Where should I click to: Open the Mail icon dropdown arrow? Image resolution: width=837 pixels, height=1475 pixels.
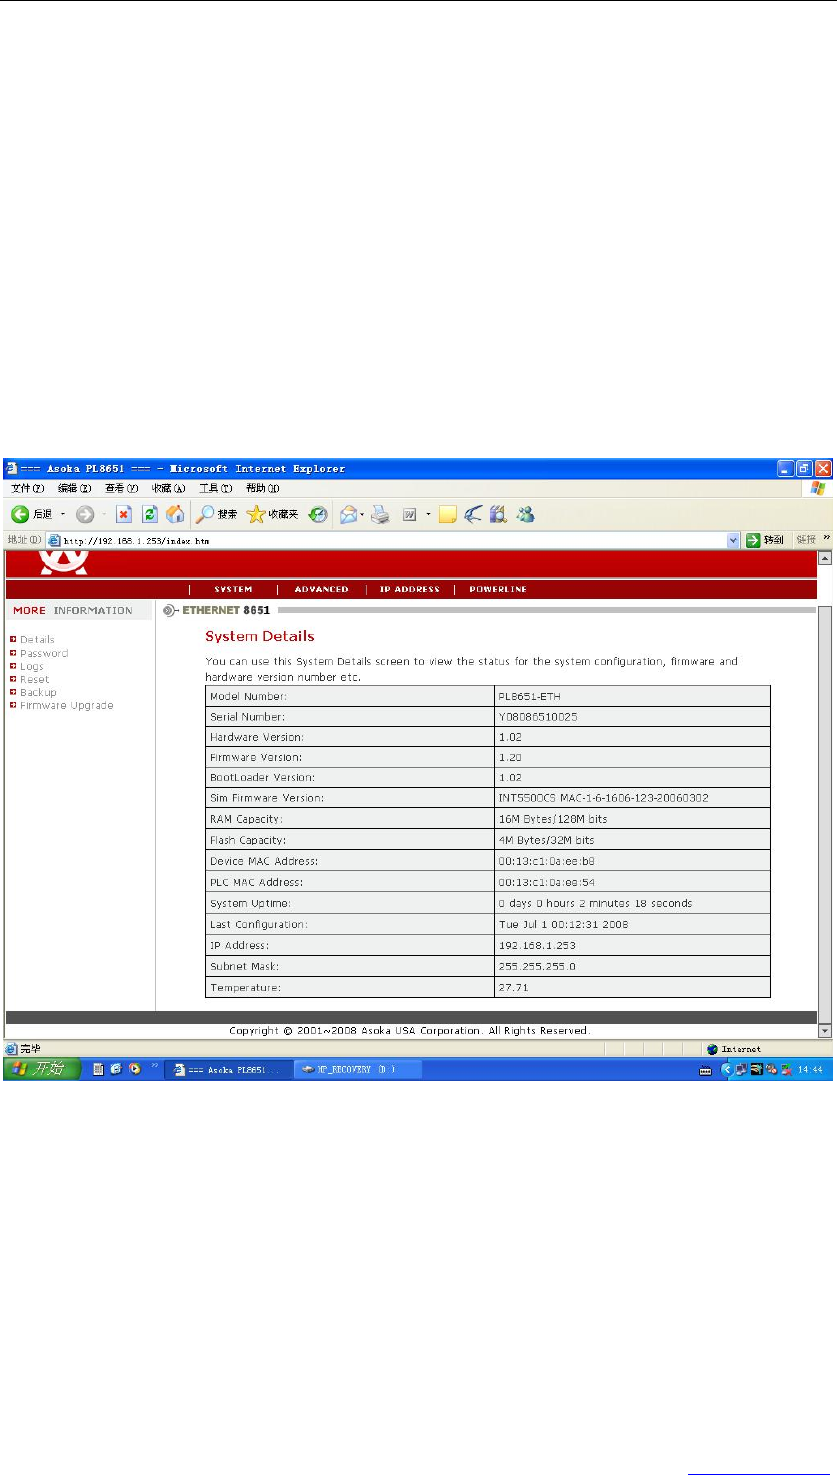click(x=362, y=514)
